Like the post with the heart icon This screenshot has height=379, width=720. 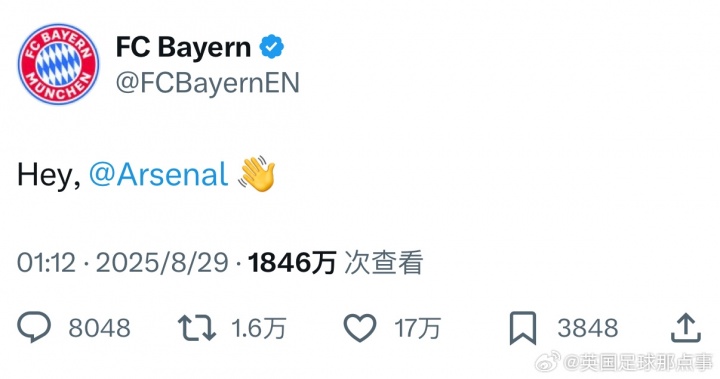point(360,328)
